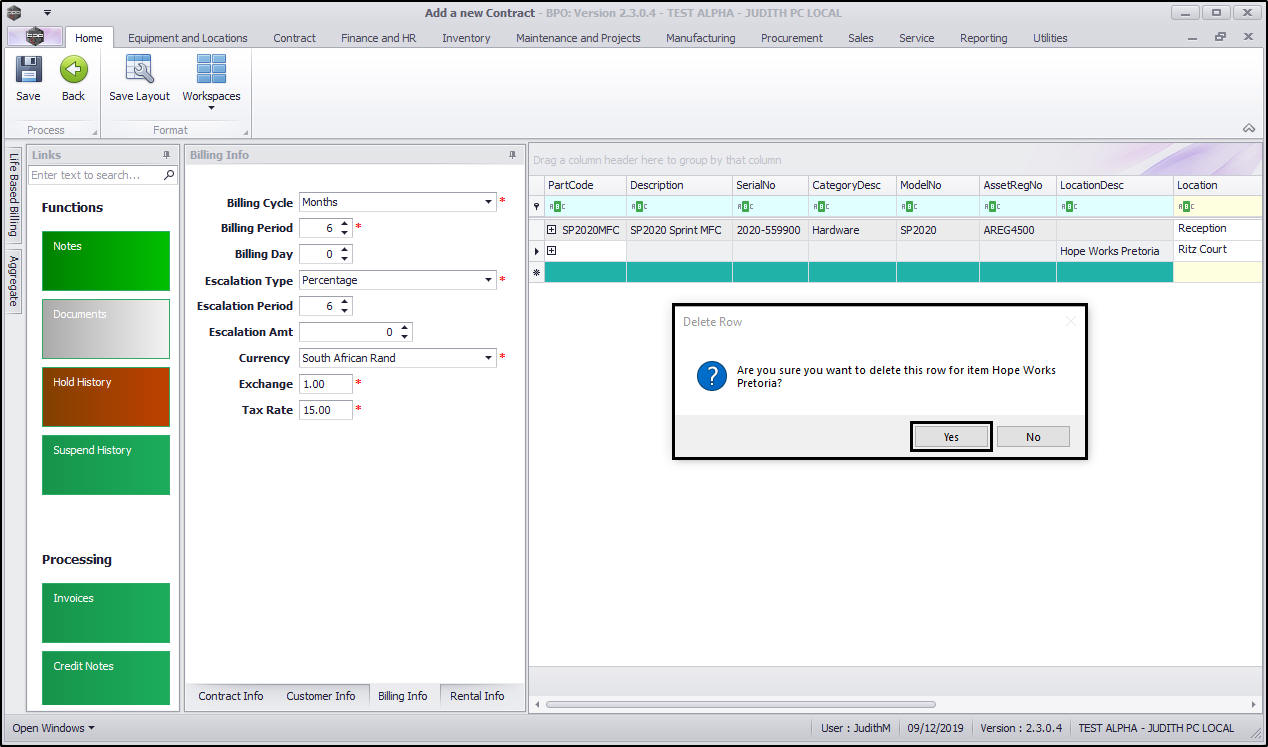
Task: Open the Aggregate side tab
Action: (x=13, y=281)
